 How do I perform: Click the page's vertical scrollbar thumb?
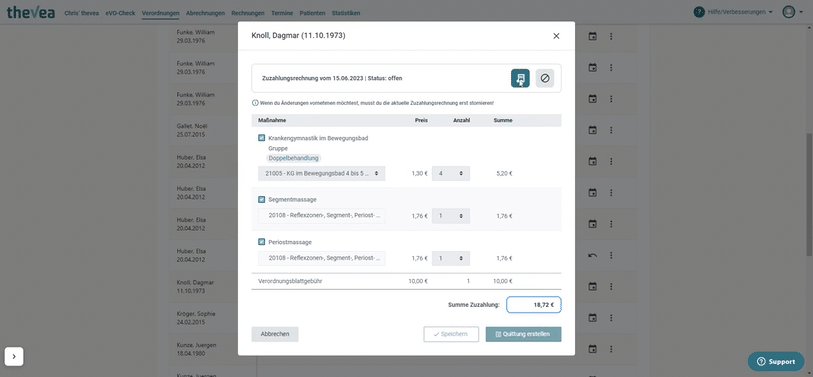pyautogui.click(x=809, y=194)
